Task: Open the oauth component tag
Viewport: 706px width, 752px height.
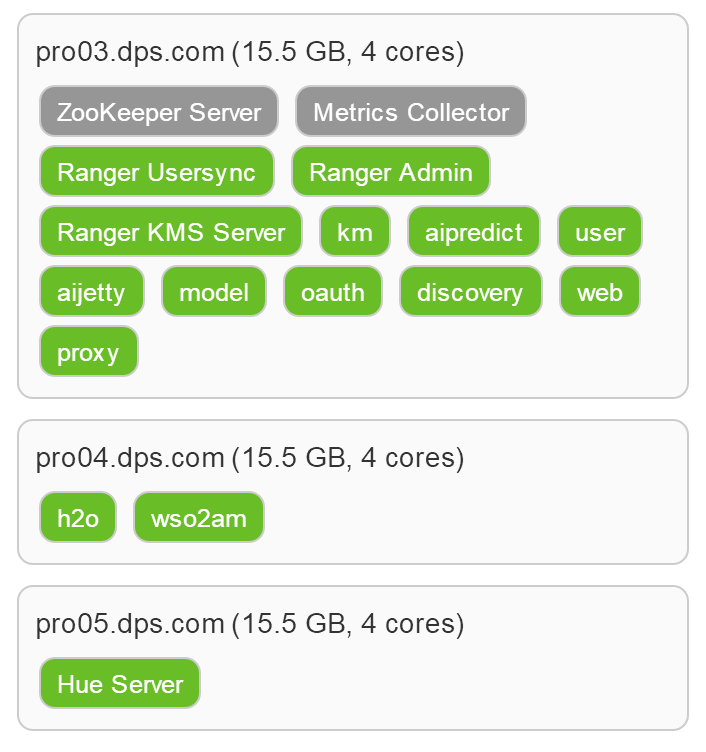Action: point(333,291)
